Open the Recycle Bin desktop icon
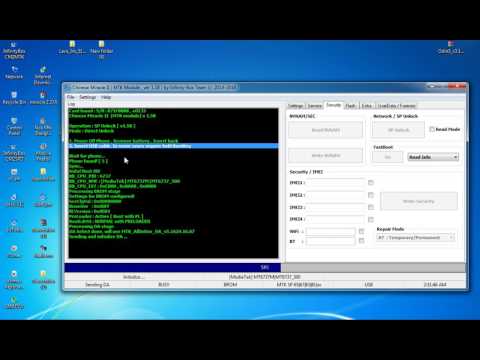 pyautogui.click(x=14, y=98)
